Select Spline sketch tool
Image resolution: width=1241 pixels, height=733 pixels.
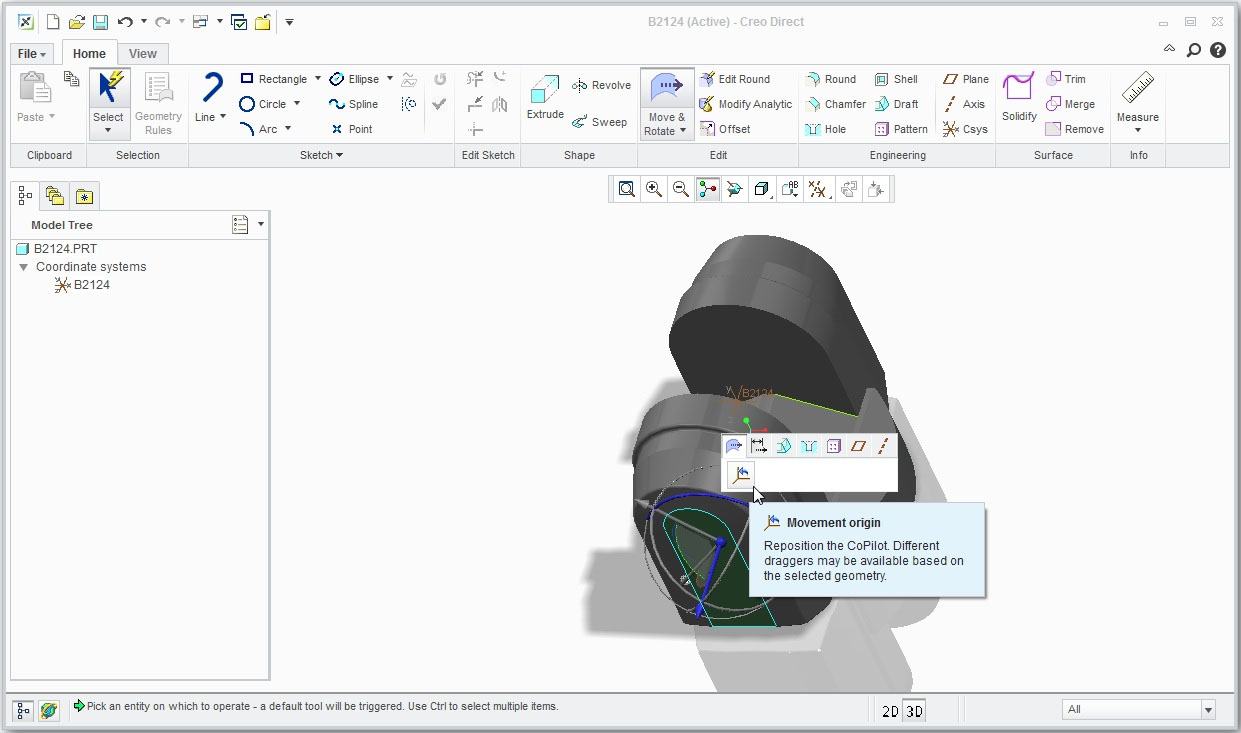(354, 104)
